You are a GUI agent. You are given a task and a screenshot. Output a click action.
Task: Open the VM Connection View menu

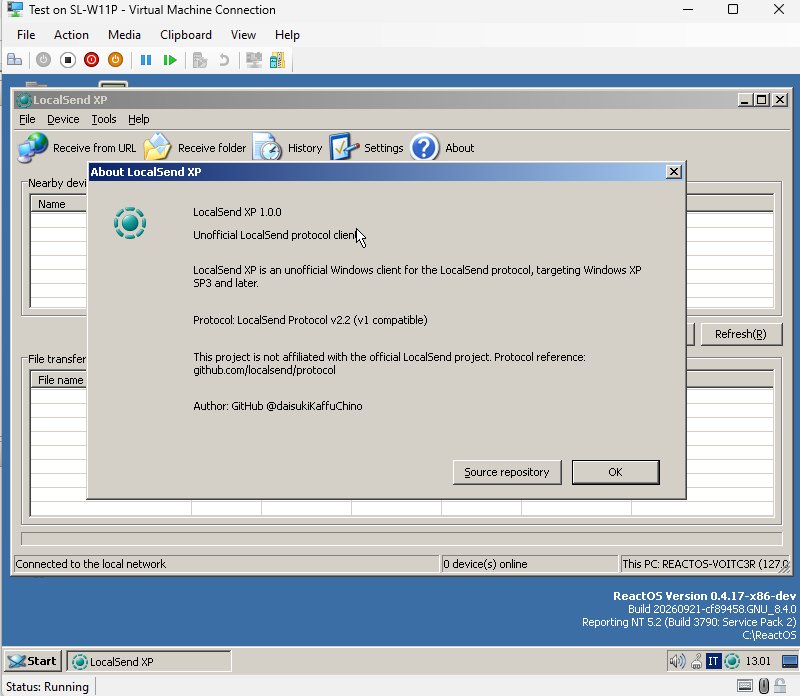coord(243,35)
